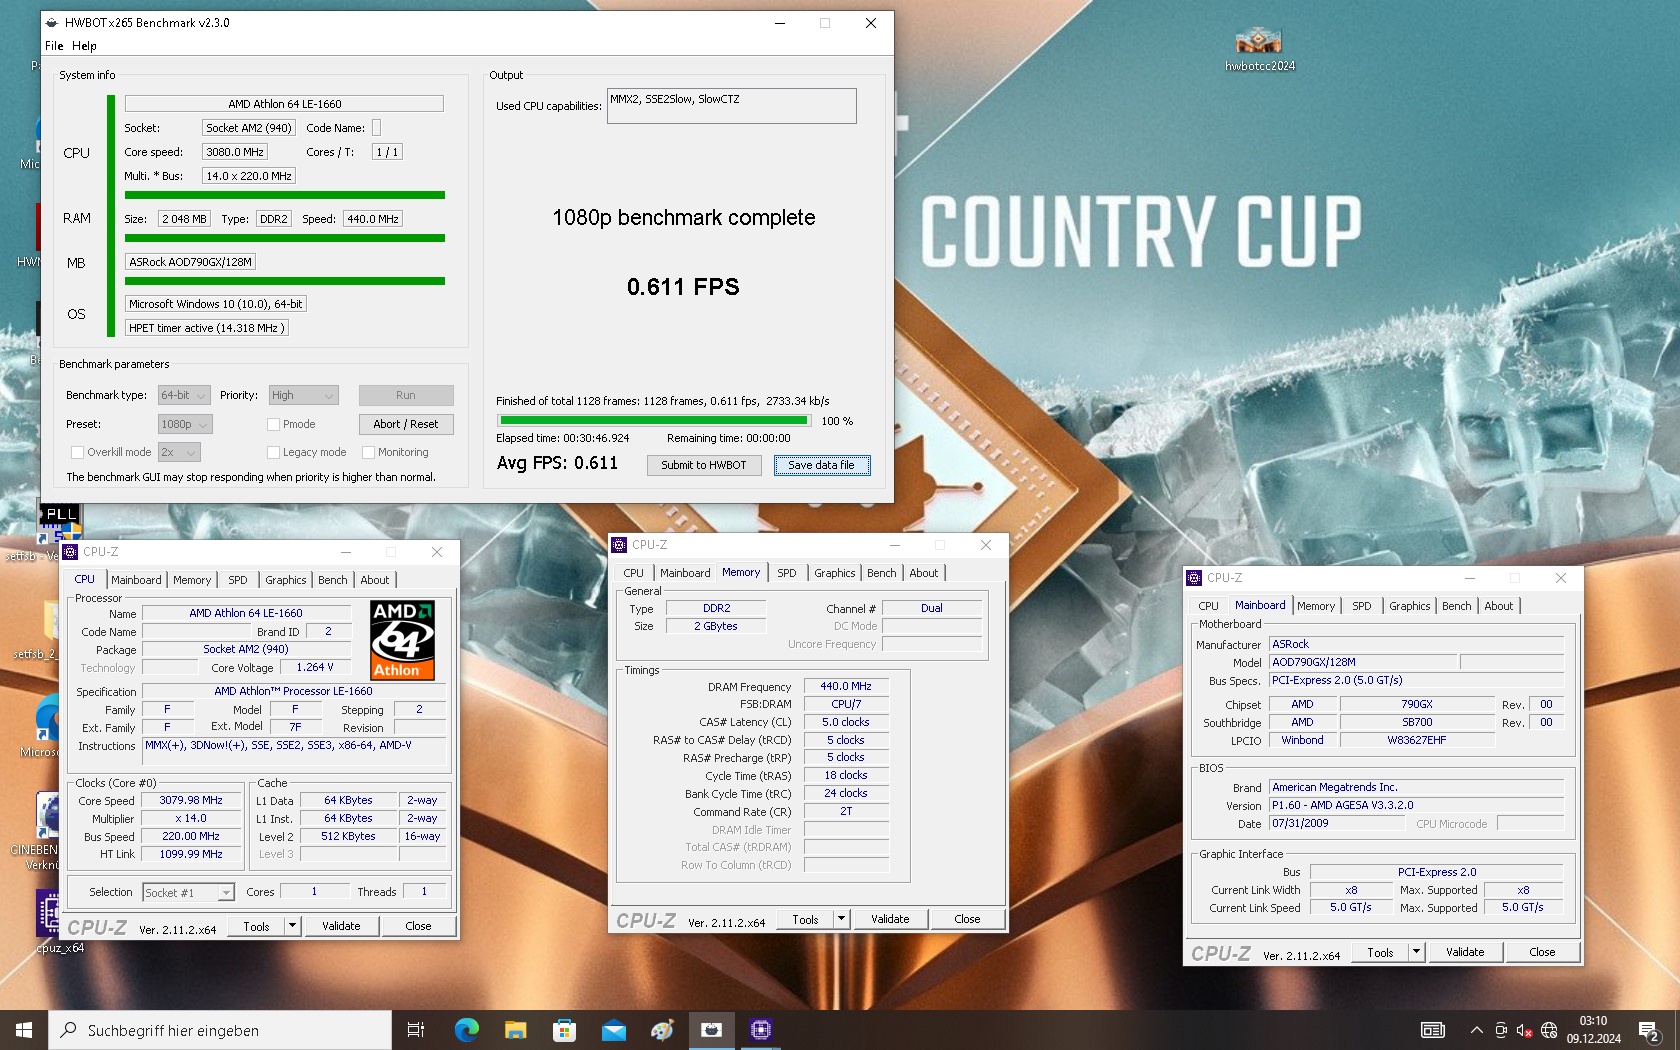Click the search magnifier icon on the taskbar
This screenshot has width=1680, height=1050.
69,1030
